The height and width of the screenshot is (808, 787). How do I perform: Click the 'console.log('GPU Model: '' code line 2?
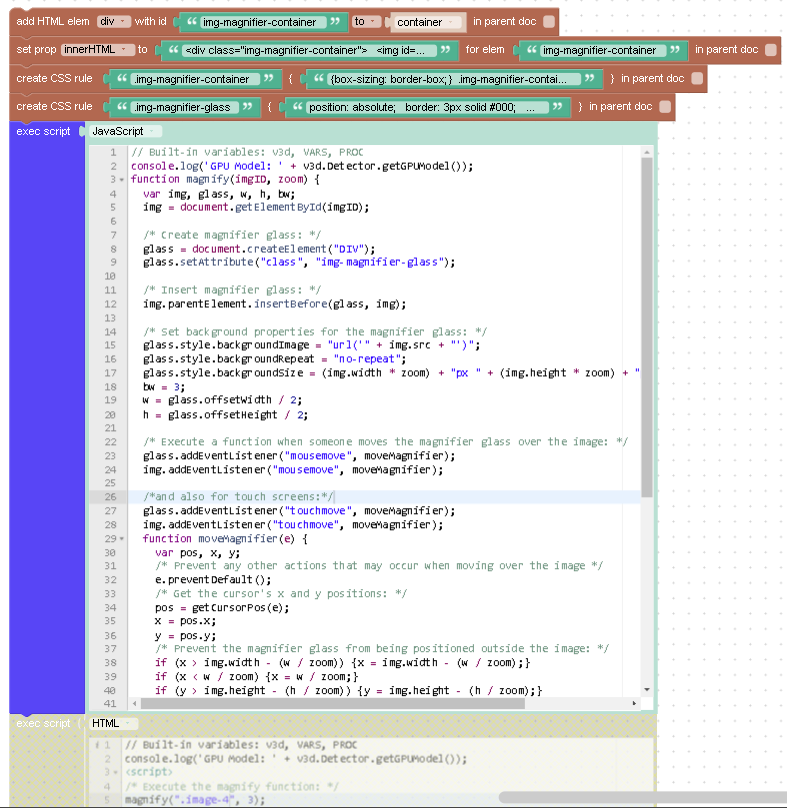[x=302, y=166]
